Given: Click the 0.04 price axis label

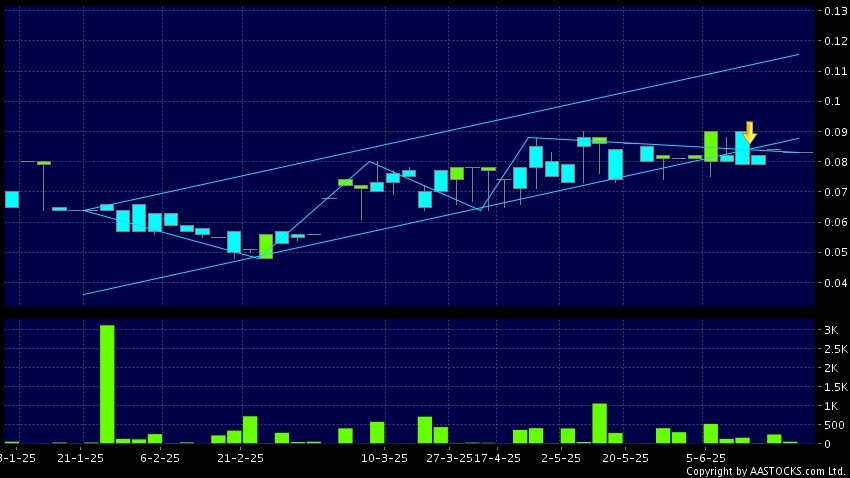Looking at the screenshot, I should [x=835, y=282].
